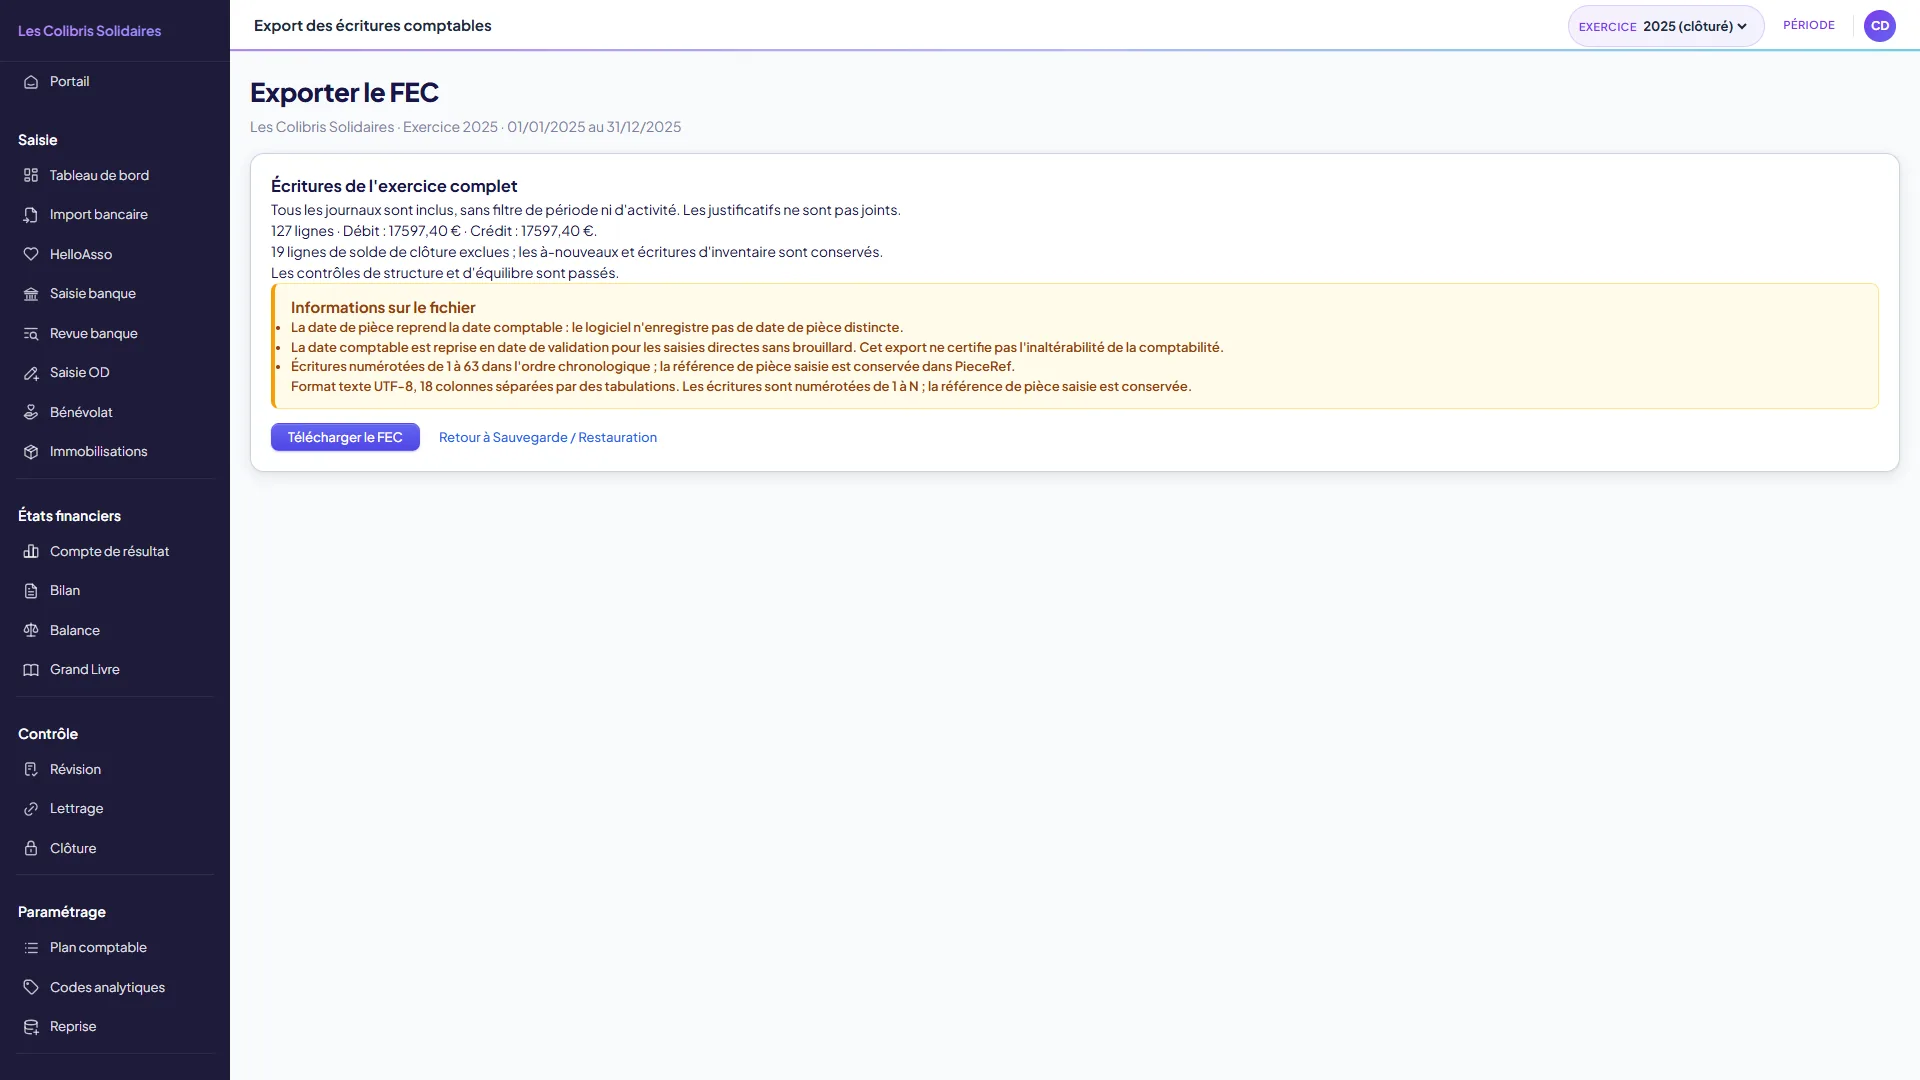Click the "Écritures de l'exercice complet" heading

click(394, 186)
